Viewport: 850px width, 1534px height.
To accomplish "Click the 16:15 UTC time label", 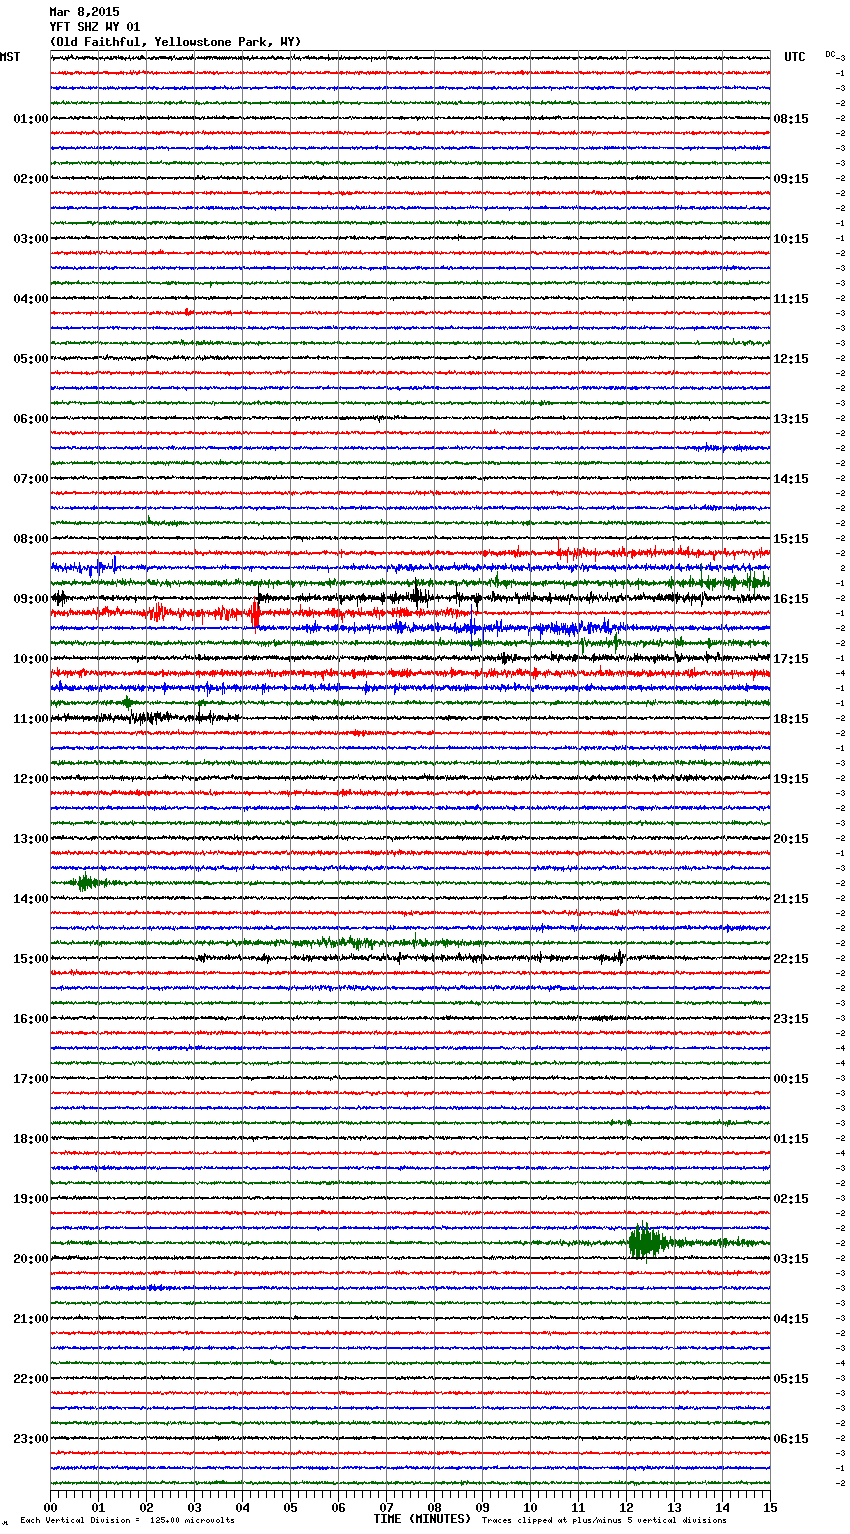I will [791, 599].
